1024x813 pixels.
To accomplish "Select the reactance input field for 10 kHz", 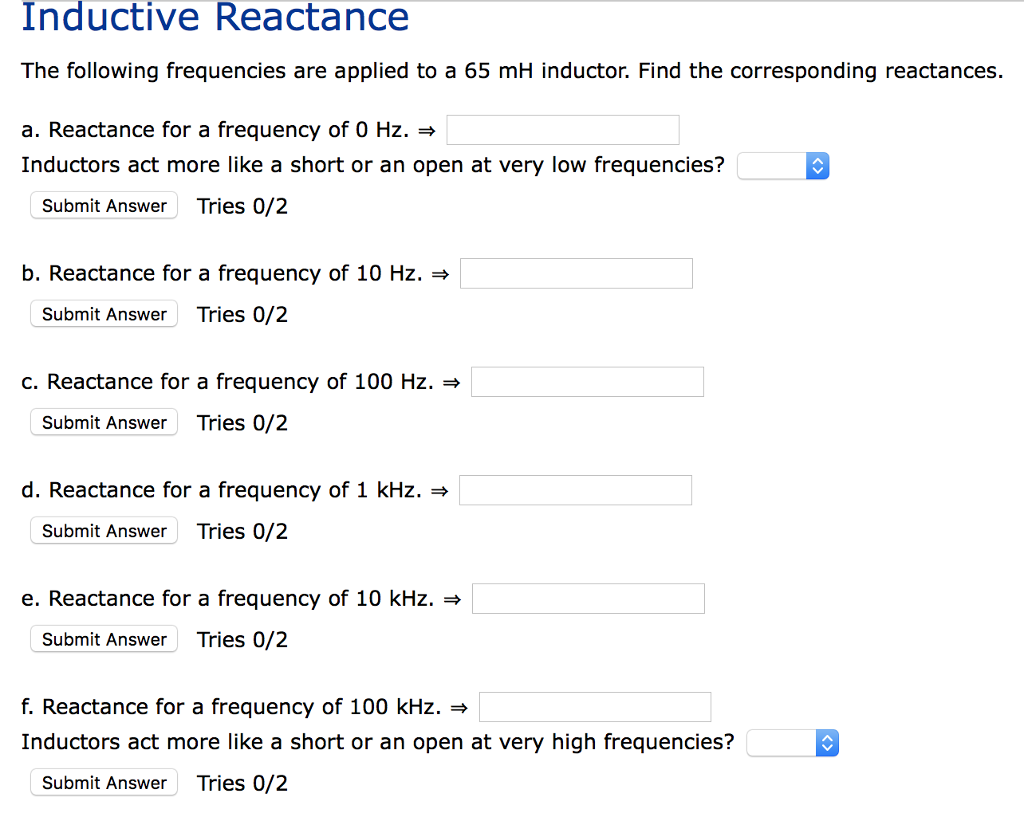I will pos(588,598).
